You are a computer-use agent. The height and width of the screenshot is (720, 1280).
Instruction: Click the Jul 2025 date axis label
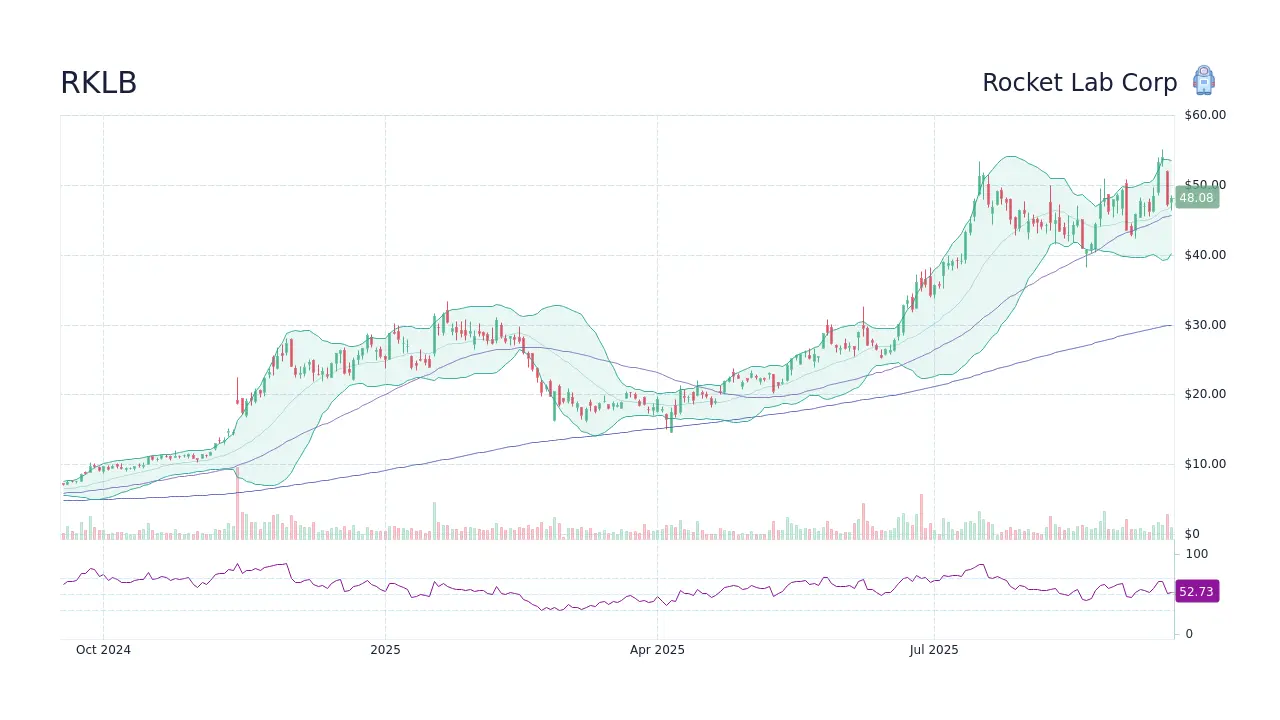pyautogui.click(x=934, y=650)
